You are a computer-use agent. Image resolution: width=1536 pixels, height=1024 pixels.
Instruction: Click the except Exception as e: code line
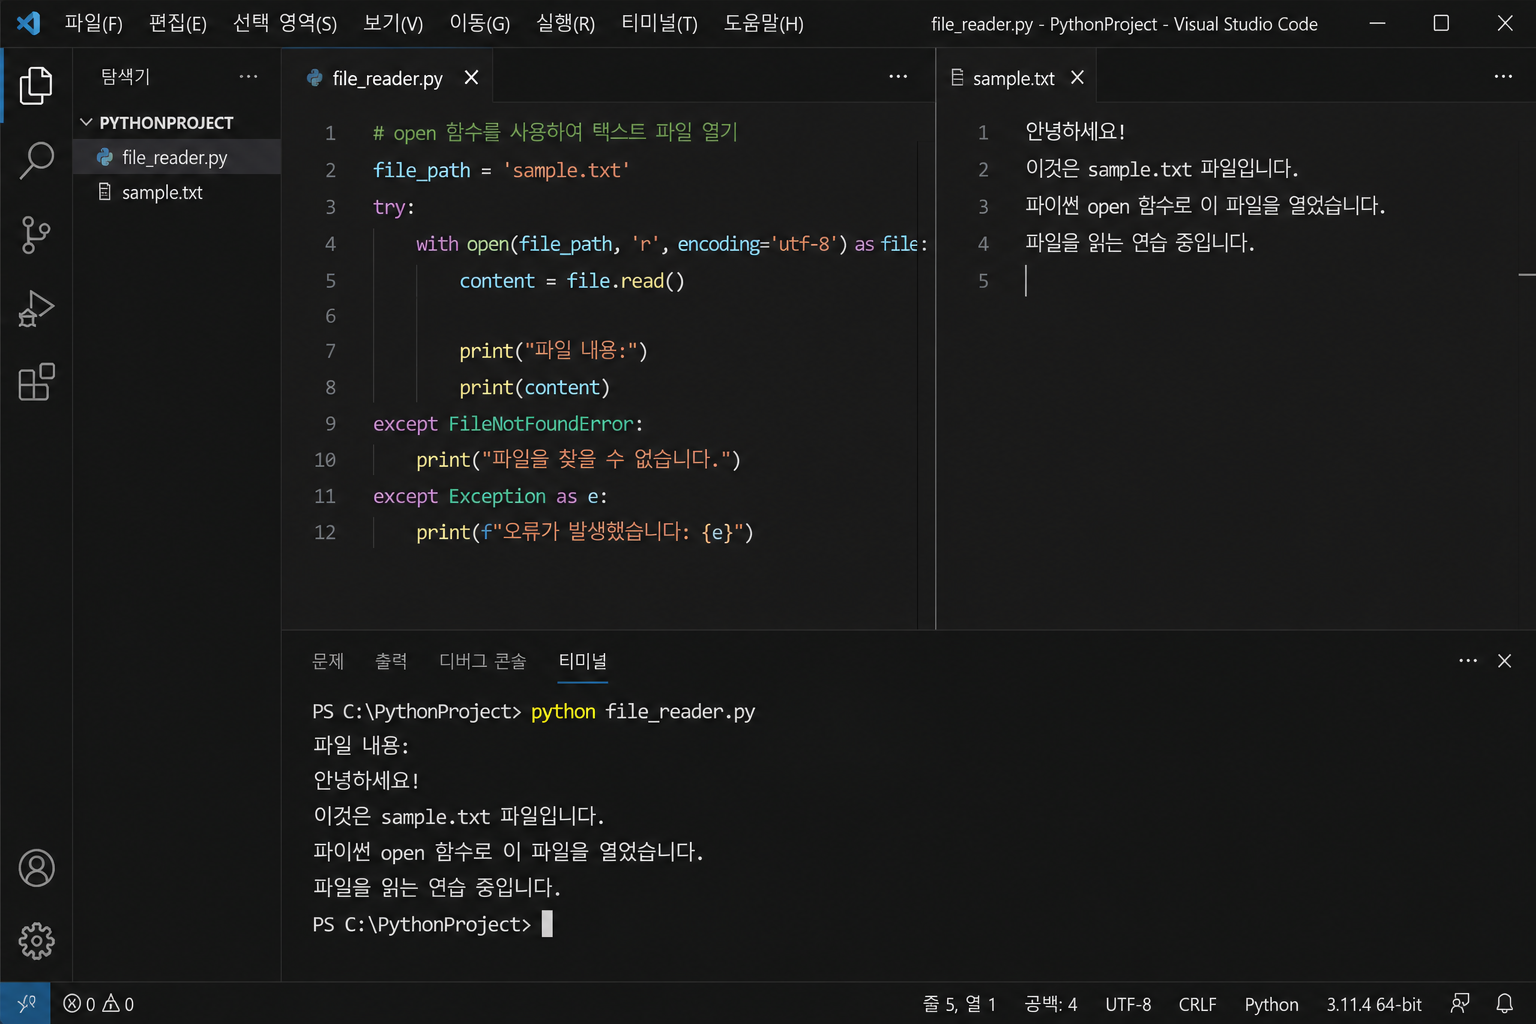[490, 496]
